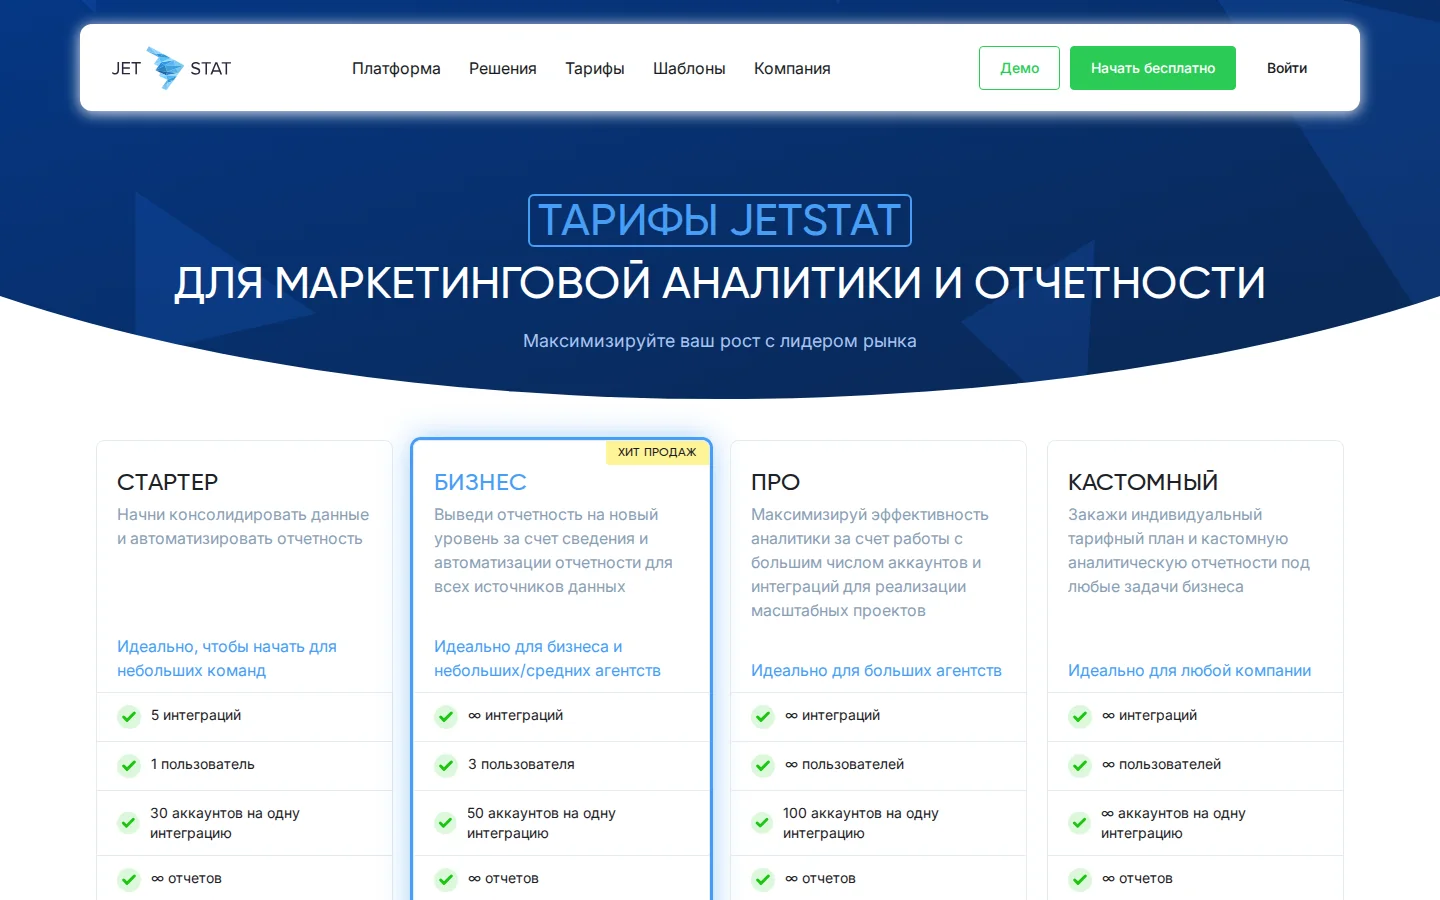Click checkmark by 50 аккаунтов на одну интеграцию
Image resolution: width=1440 pixels, height=900 pixels.
(x=445, y=823)
